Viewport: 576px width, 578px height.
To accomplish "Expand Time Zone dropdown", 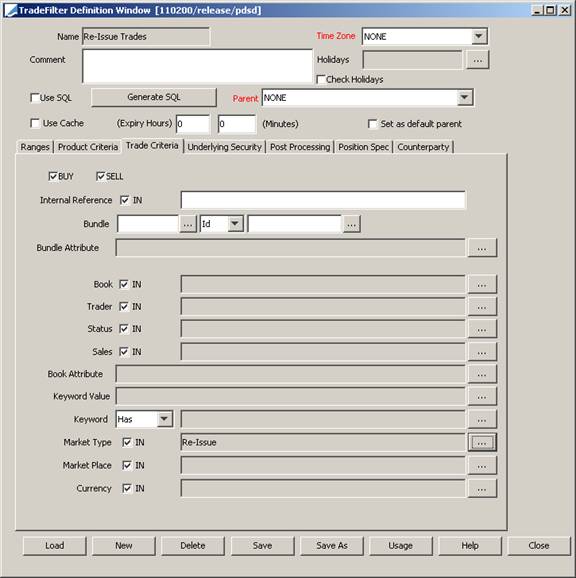I will coord(479,36).
